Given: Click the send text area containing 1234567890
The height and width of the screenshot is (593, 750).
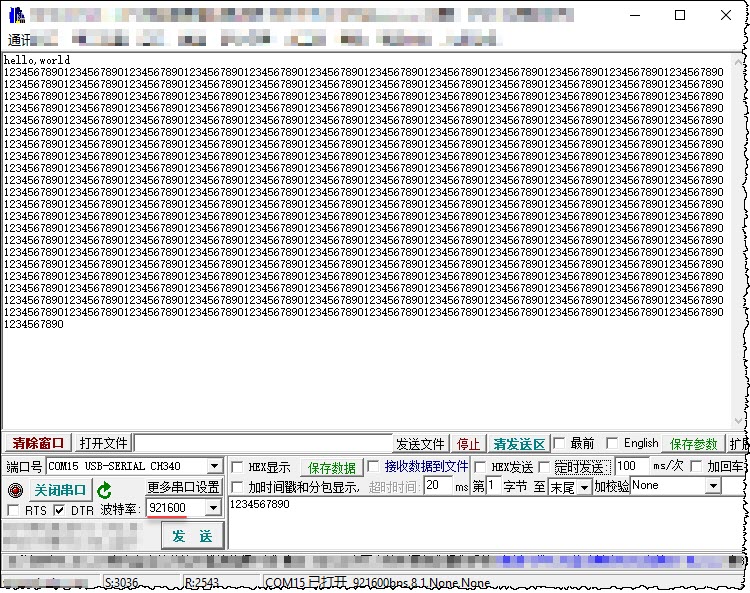Looking at the screenshot, I should pyautogui.click(x=485, y=523).
